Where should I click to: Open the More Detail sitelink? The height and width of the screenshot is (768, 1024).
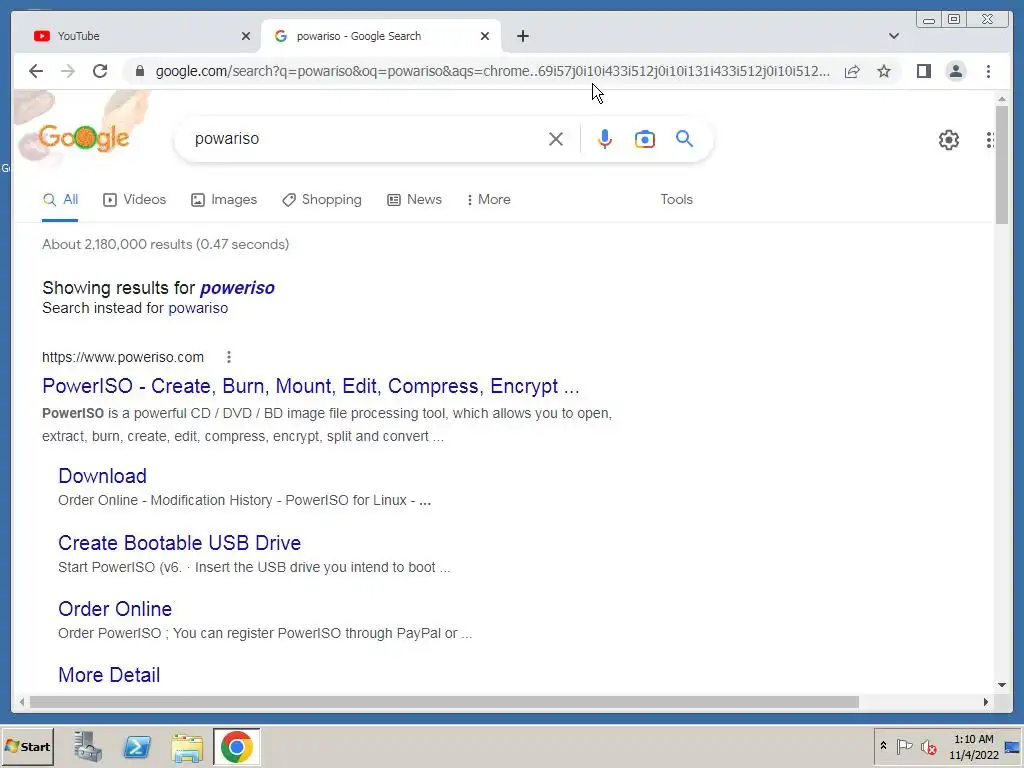pyautogui.click(x=109, y=675)
